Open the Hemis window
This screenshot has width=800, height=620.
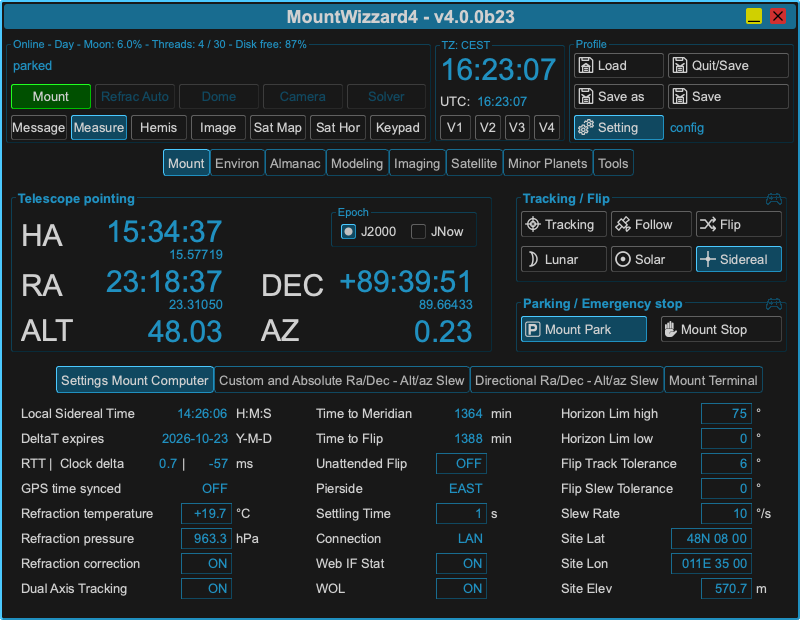tap(159, 128)
